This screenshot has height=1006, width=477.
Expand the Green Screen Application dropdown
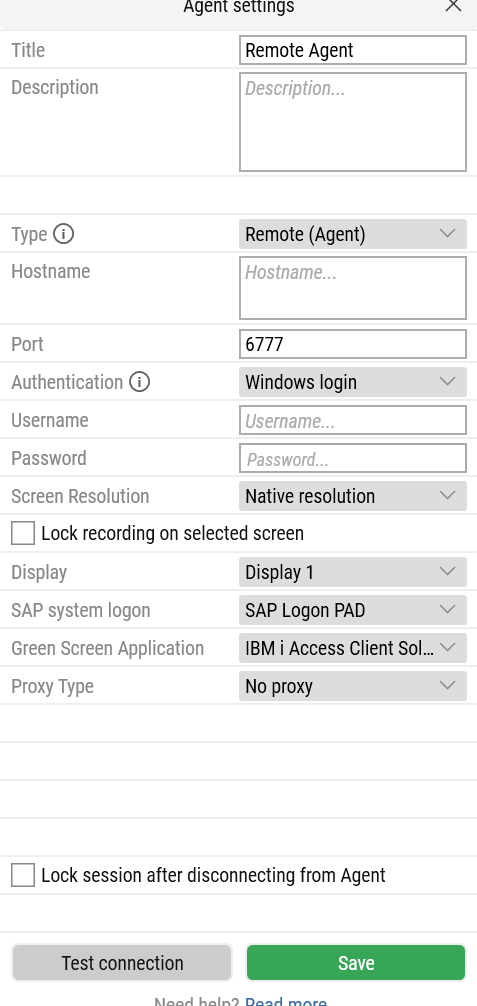[x=352, y=648]
